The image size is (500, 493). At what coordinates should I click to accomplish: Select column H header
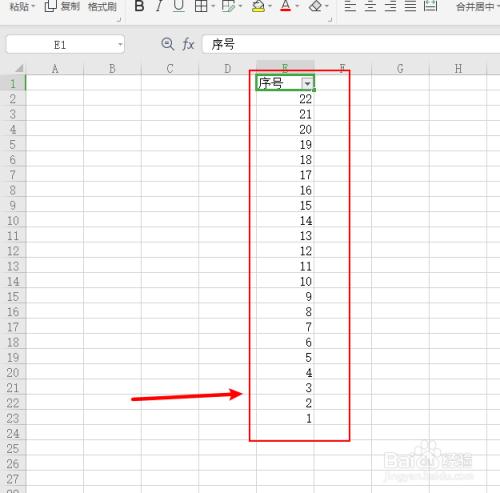458,68
